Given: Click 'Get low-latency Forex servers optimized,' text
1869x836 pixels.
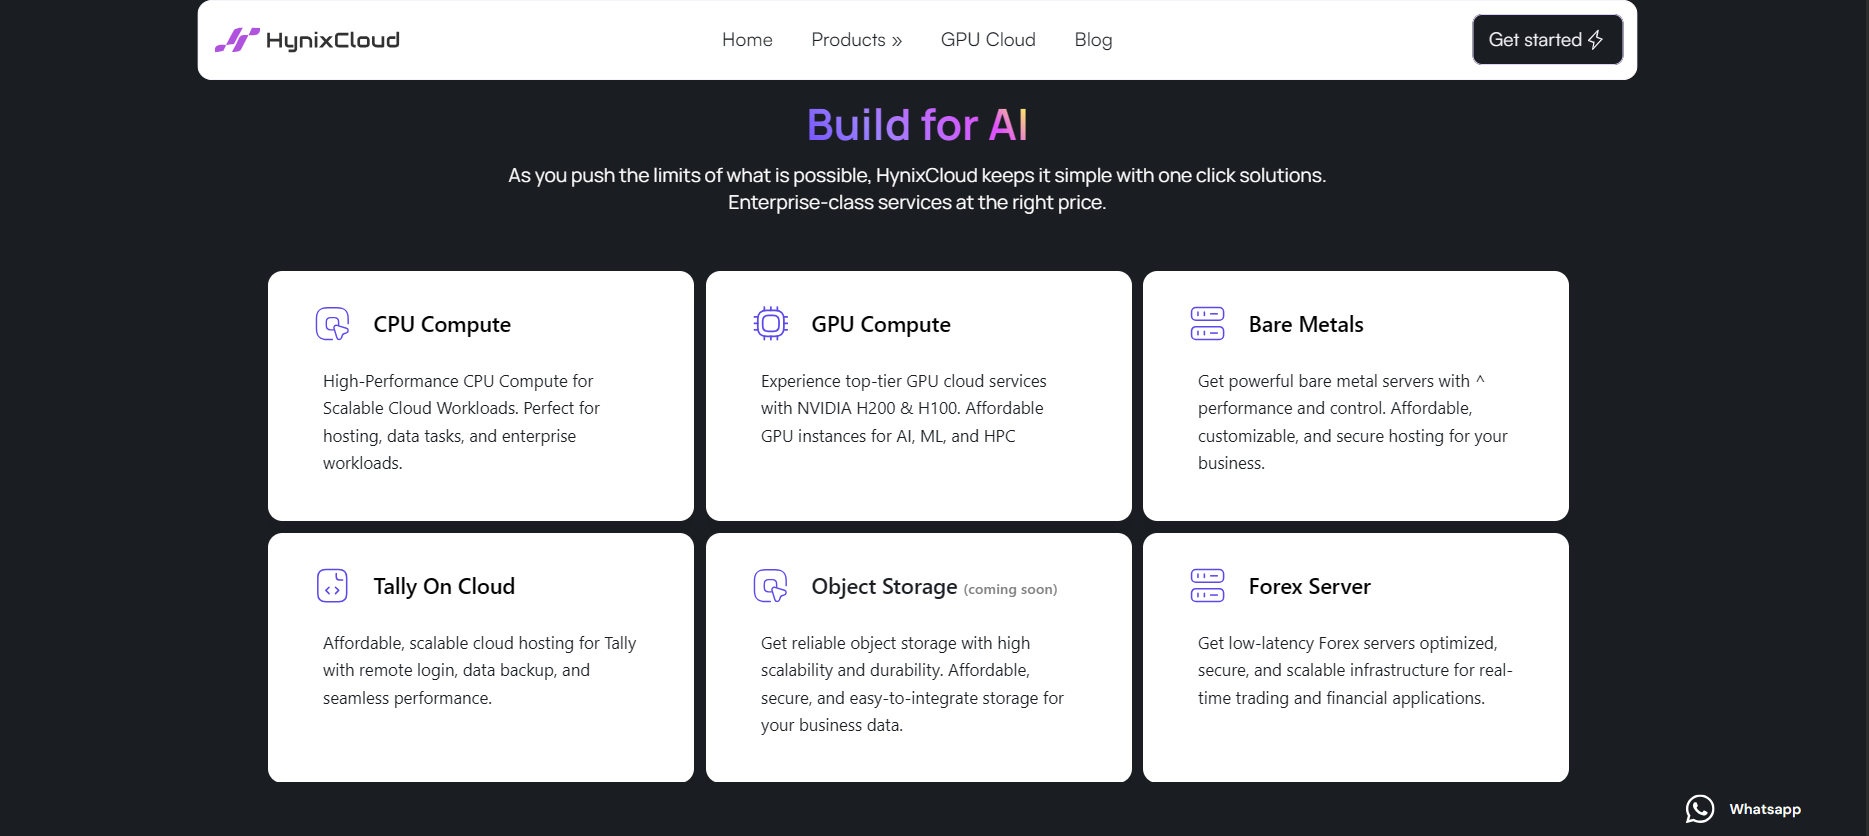Looking at the screenshot, I should 1348,643.
